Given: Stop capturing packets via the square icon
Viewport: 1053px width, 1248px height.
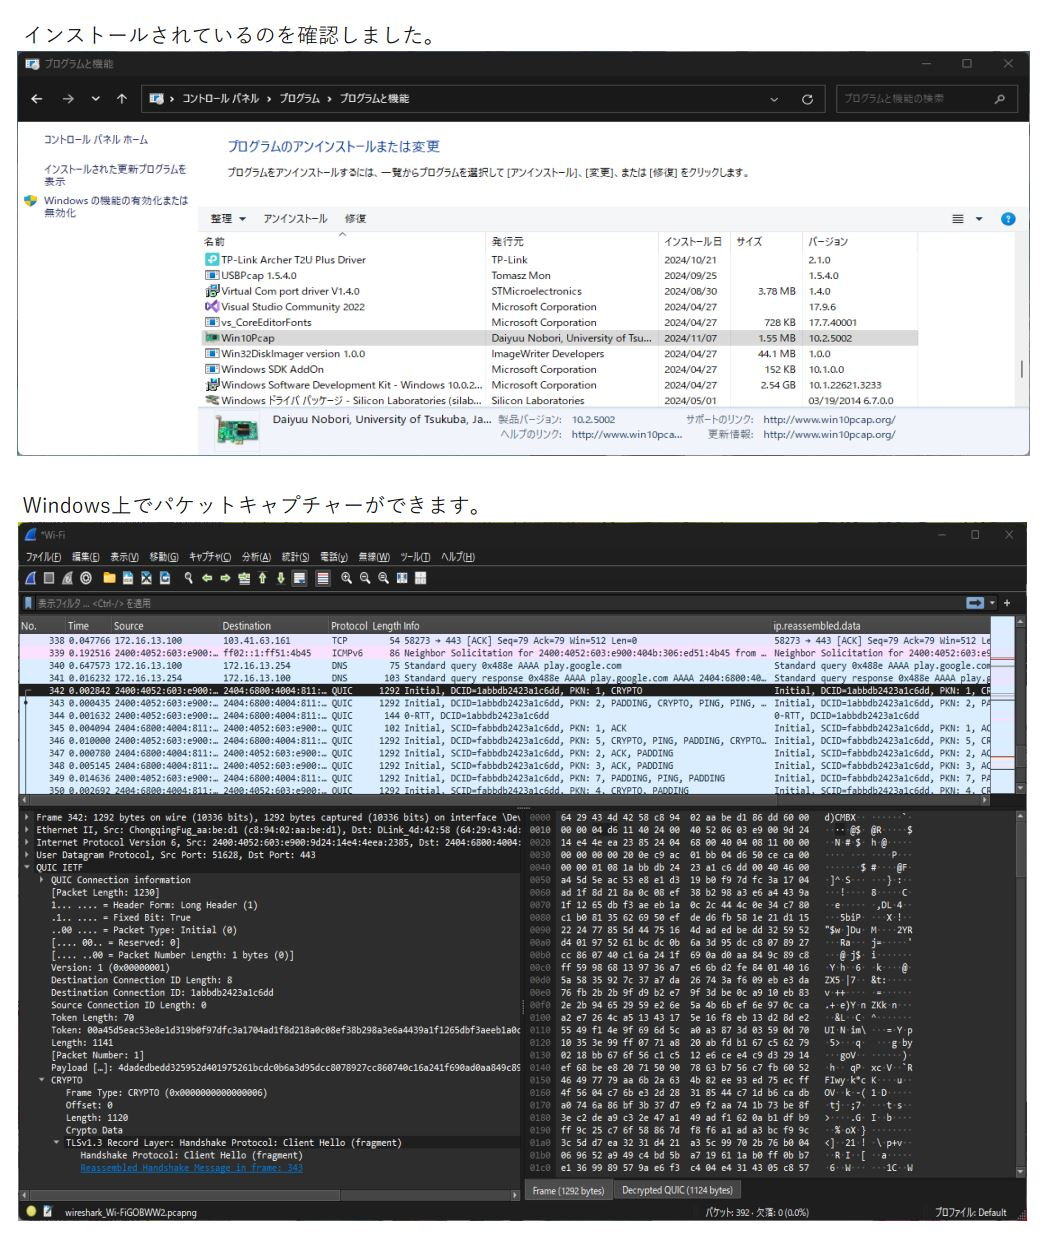Looking at the screenshot, I should [48, 578].
